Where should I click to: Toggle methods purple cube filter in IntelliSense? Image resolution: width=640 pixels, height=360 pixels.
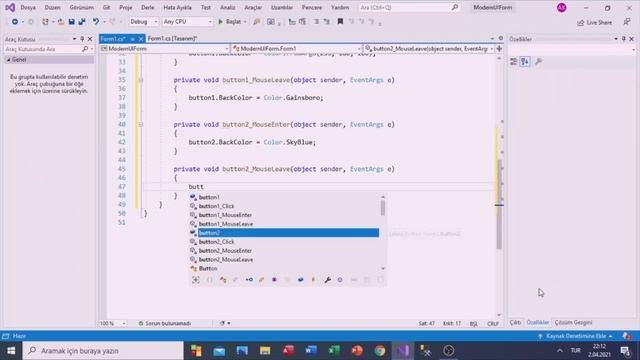point(274,280)
